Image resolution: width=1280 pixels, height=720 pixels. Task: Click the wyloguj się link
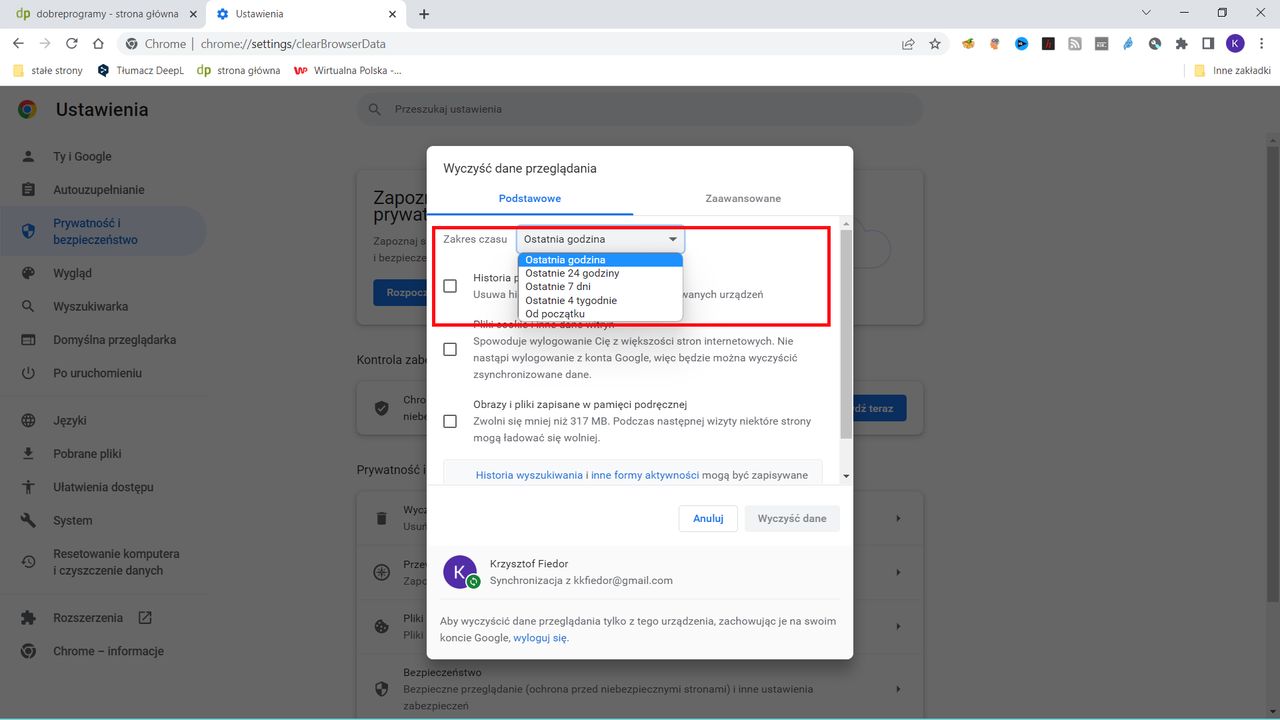click(x=540, y=637)
